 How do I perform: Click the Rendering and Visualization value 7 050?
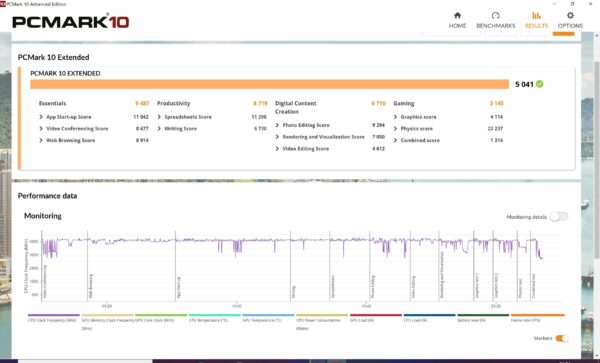pos(378,137)
